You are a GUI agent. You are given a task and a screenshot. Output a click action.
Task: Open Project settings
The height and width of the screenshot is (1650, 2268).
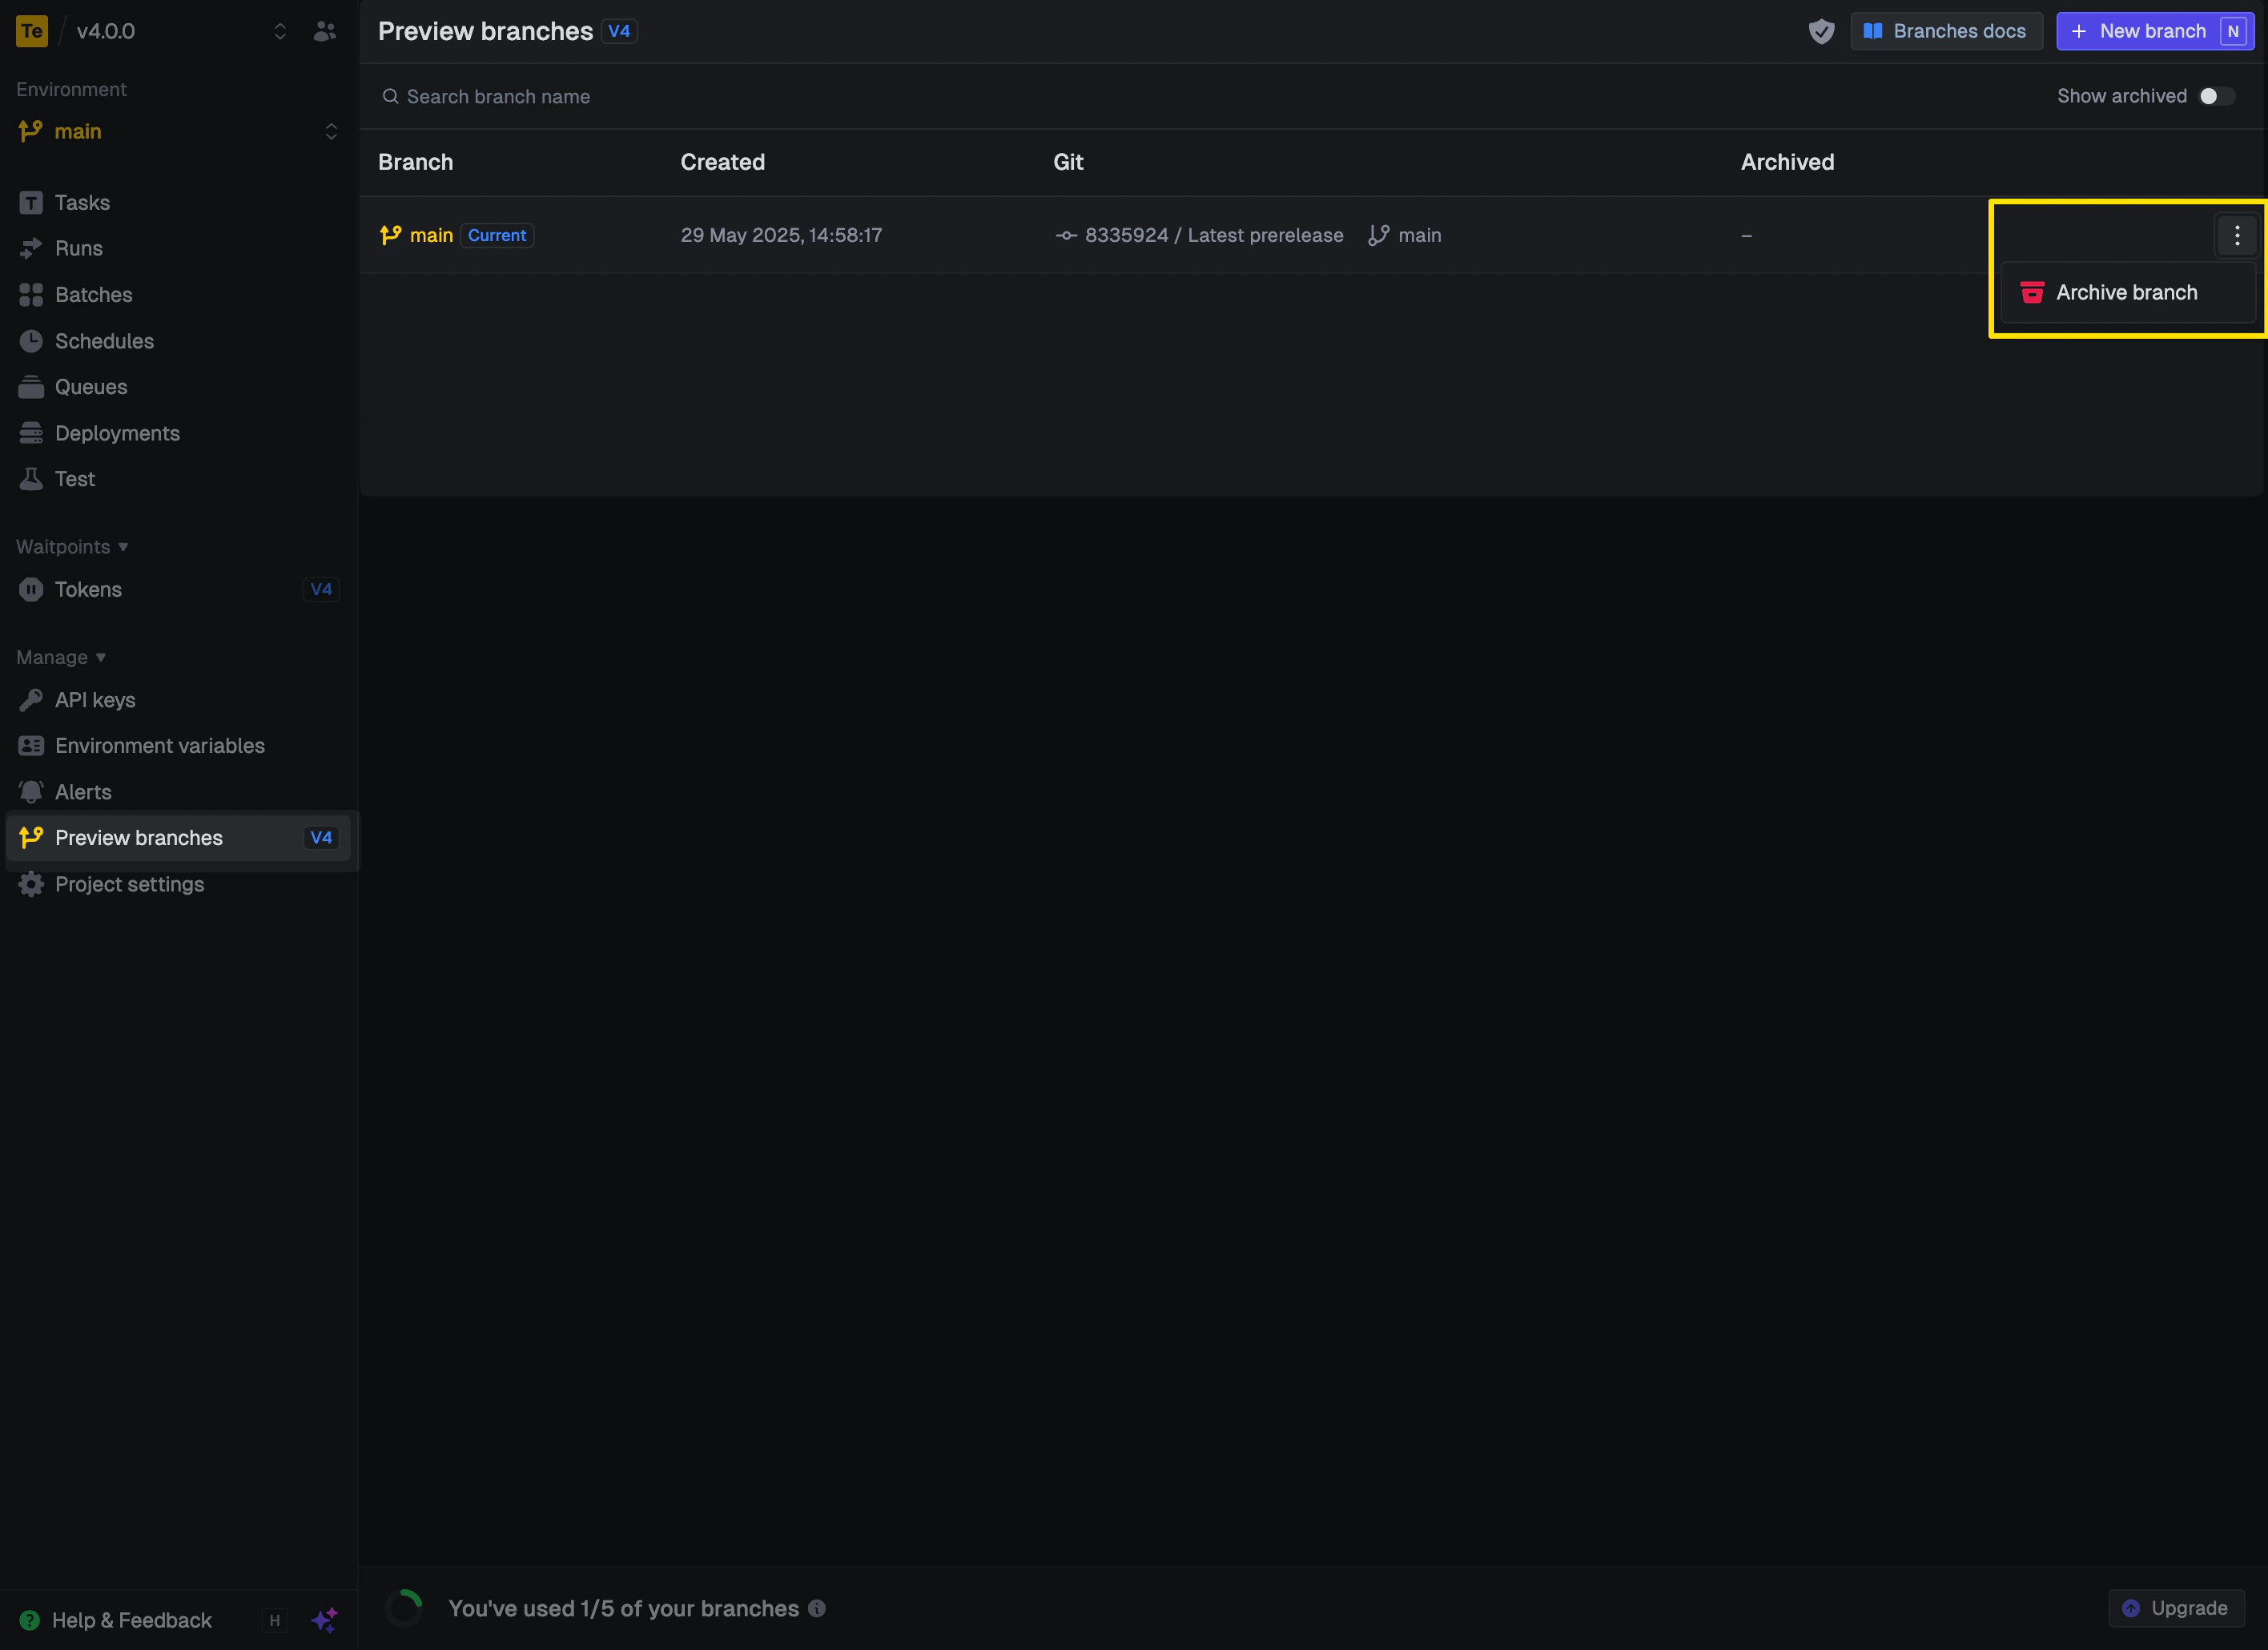coord(129,884)
